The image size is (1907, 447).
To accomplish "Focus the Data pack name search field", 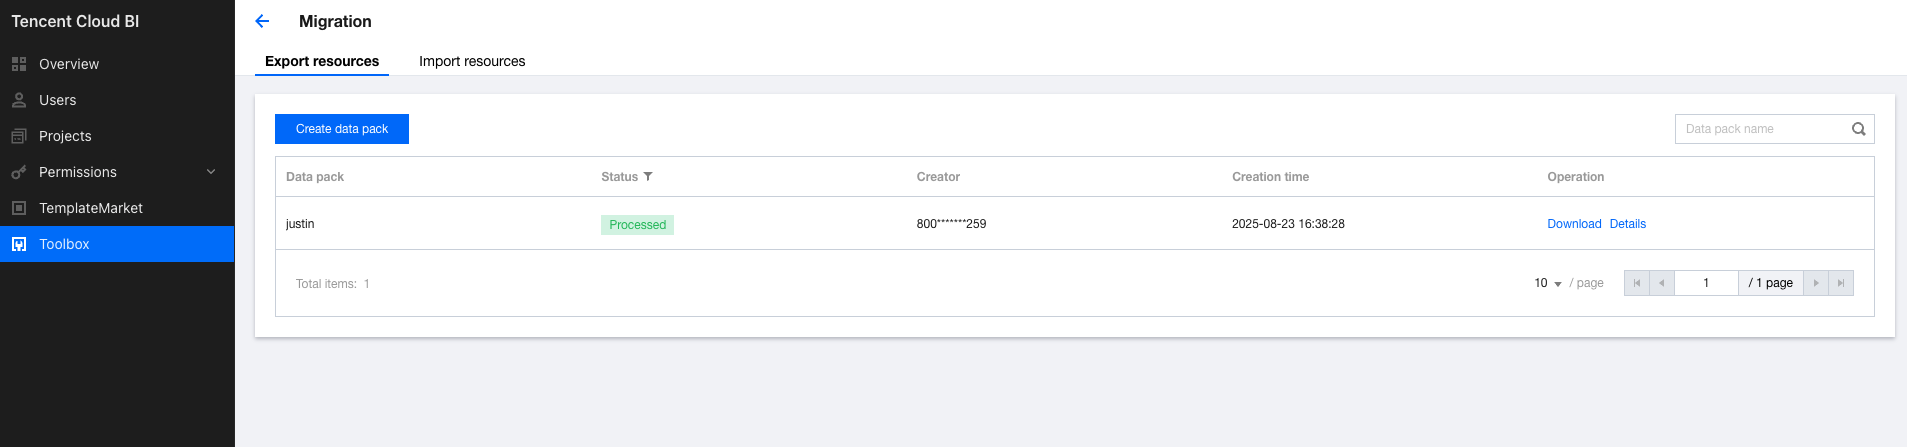I will tap(1760, 129).
